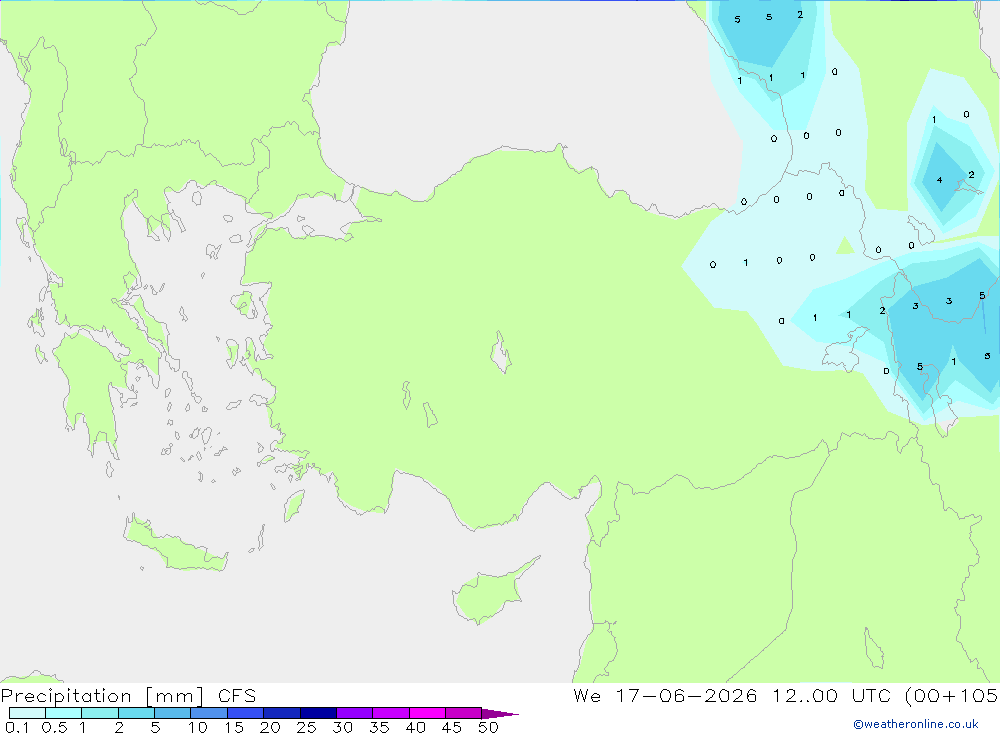Click the '0.5' legend scale label
The image size is (1000, 733).
[54, 727]
